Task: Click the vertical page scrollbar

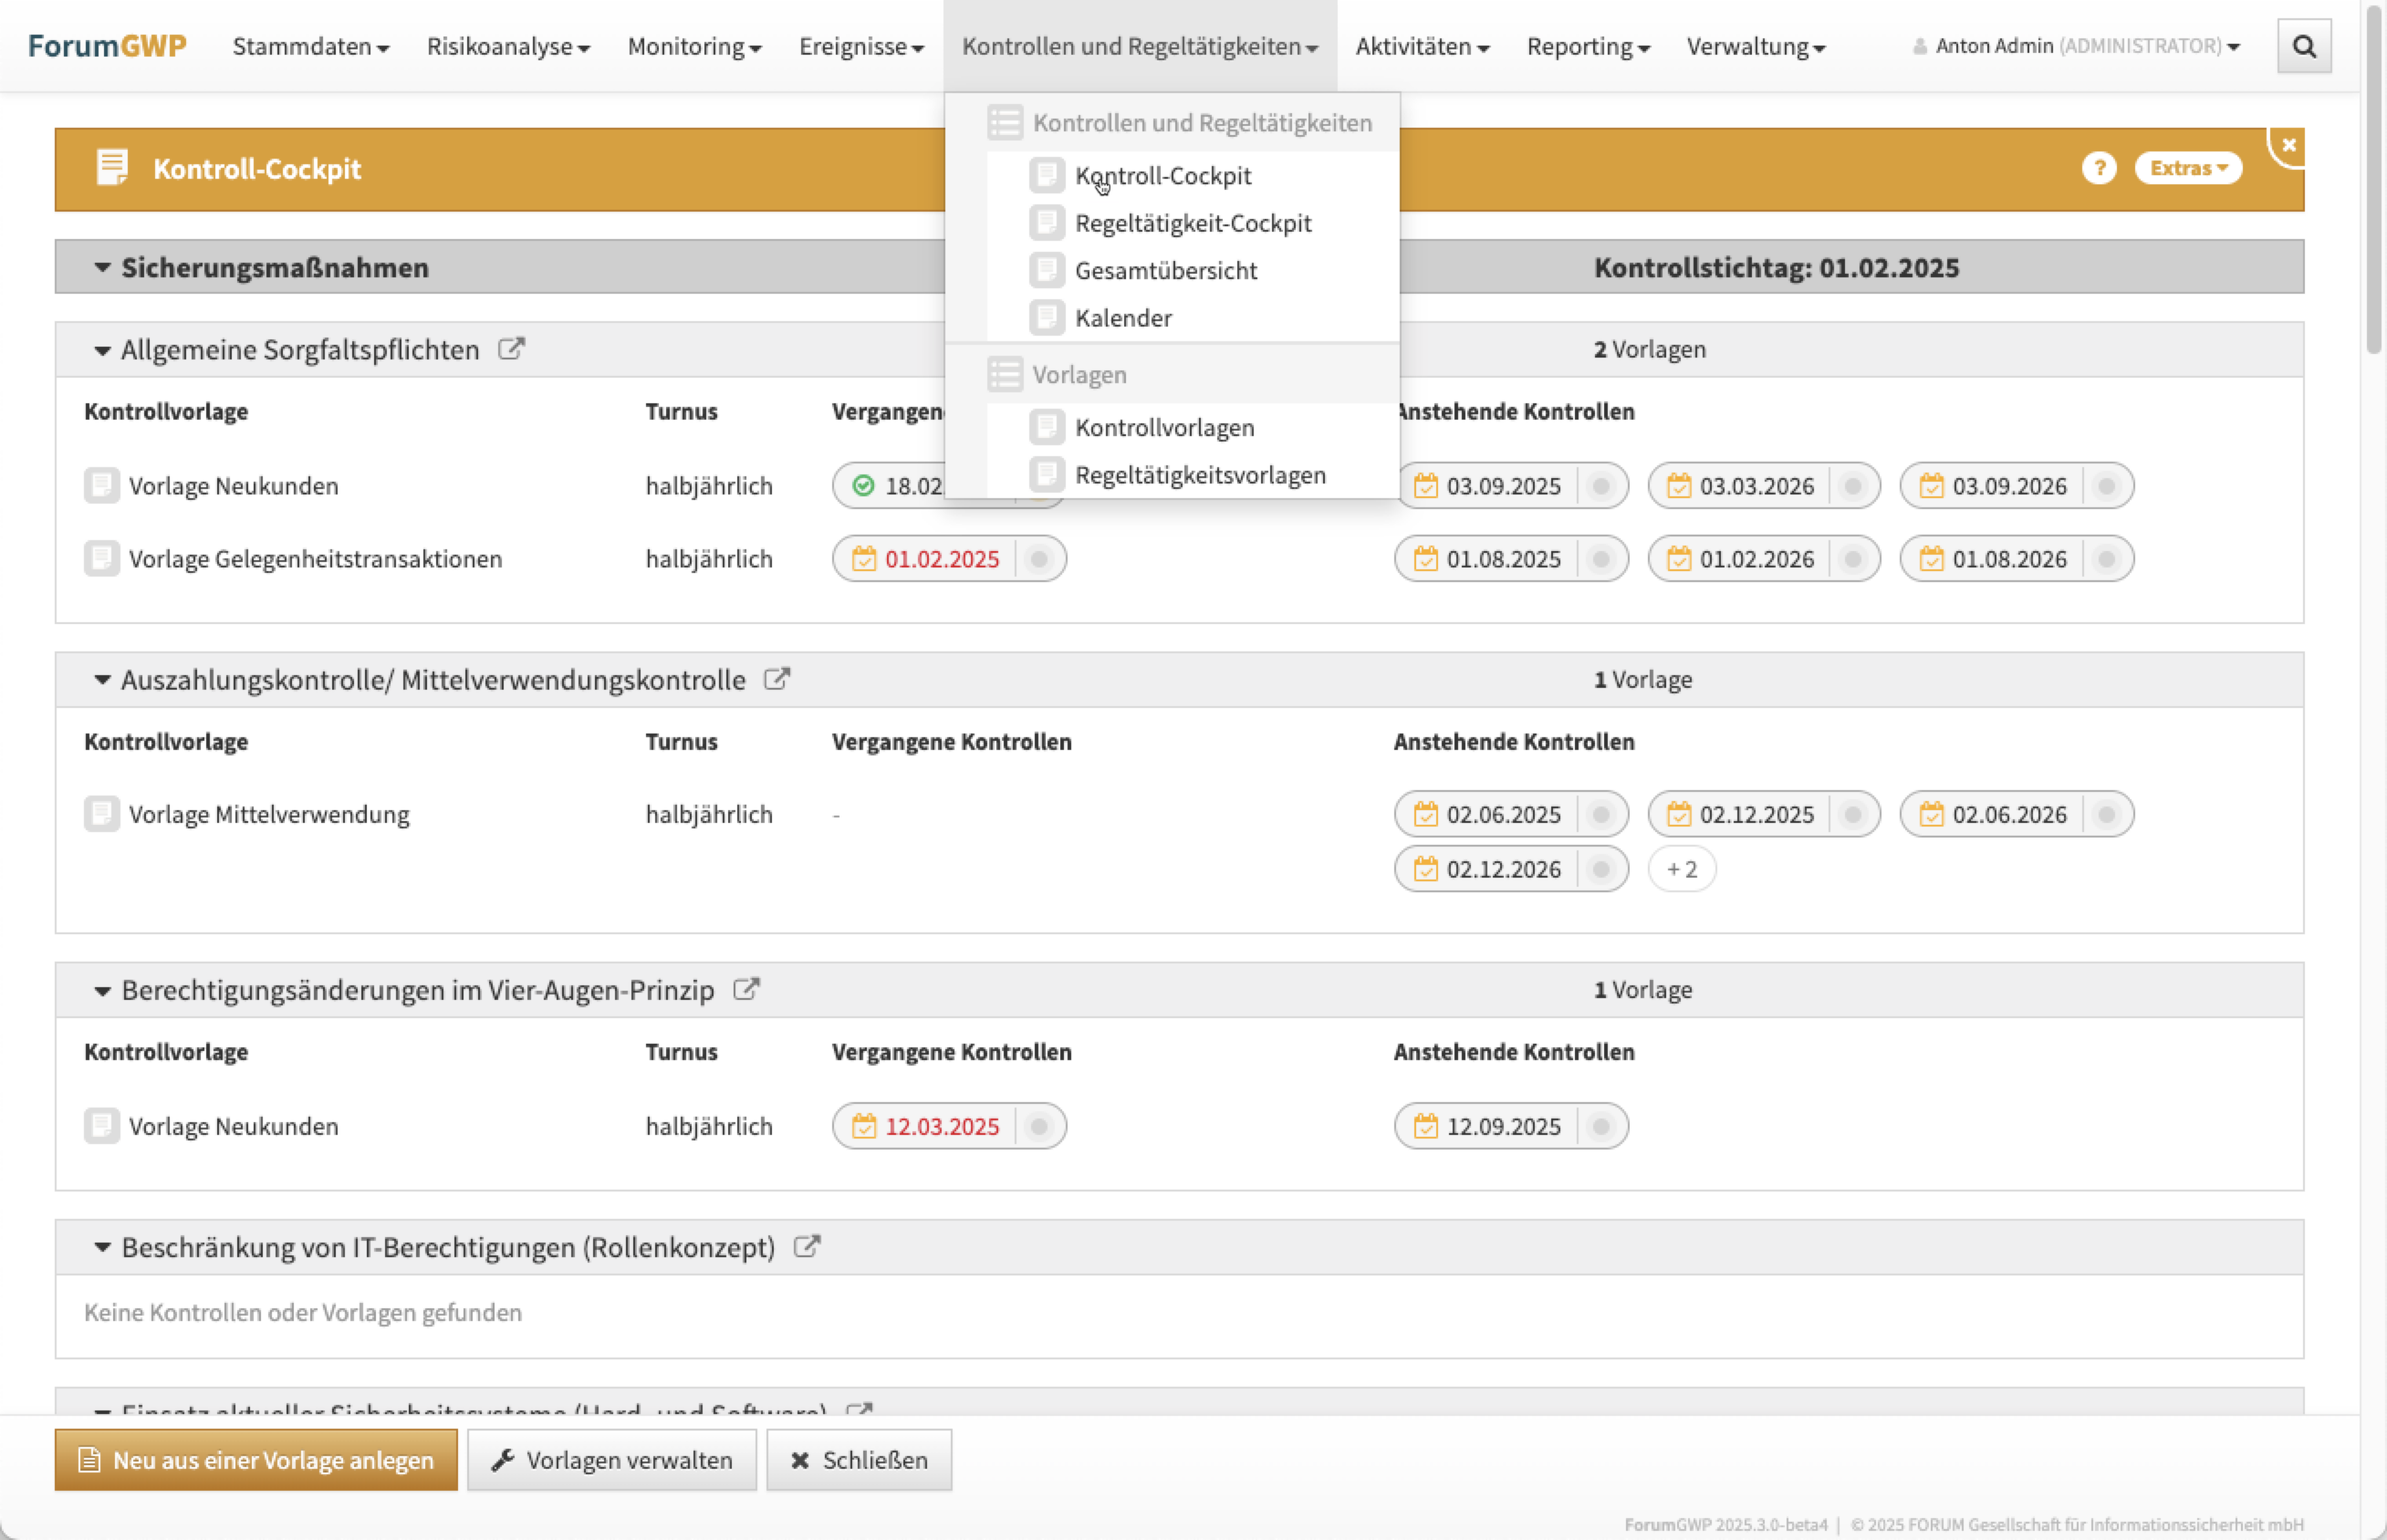Action: pyautogui.click(x=2373, y=180)
